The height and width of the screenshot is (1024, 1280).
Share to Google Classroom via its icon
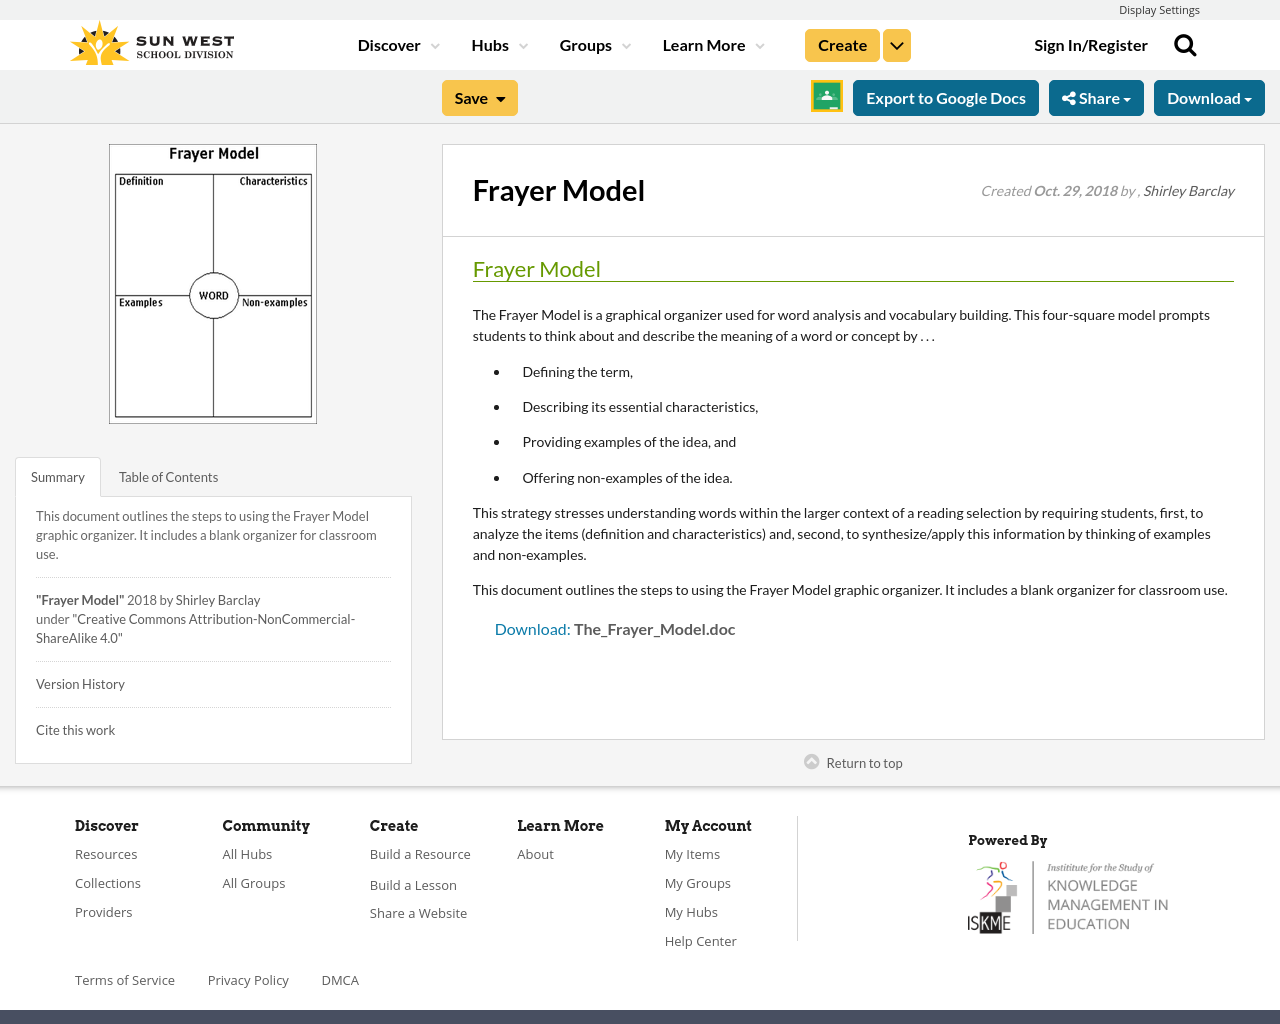[x=826, y=98]
